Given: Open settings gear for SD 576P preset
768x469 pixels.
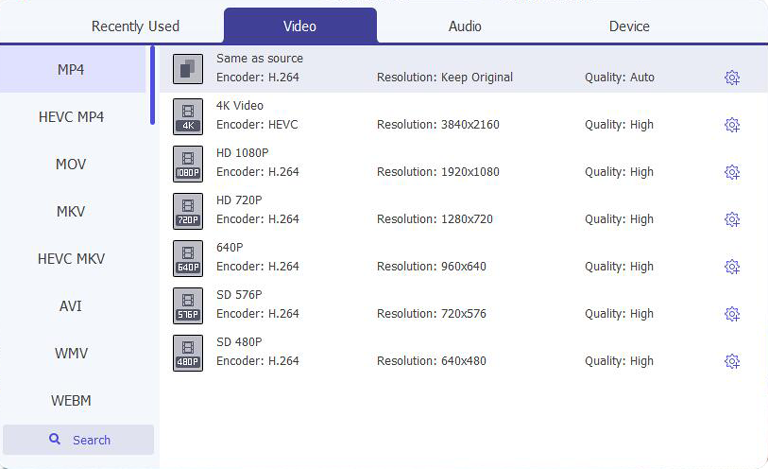Looking at the screenshot, I should (732, 314).
